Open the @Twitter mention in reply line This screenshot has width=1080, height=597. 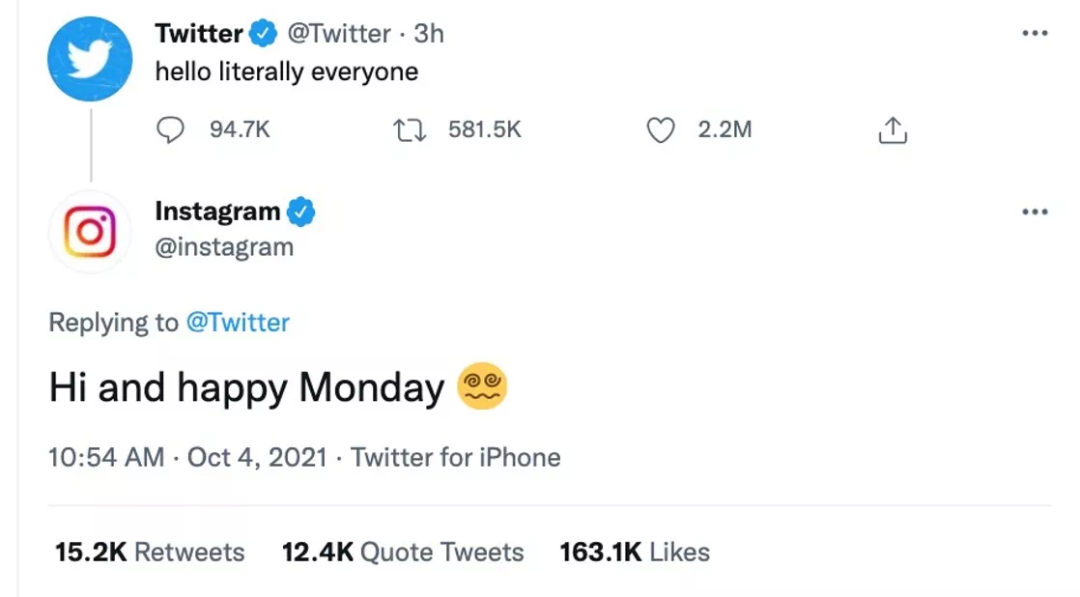coord(238,323)
